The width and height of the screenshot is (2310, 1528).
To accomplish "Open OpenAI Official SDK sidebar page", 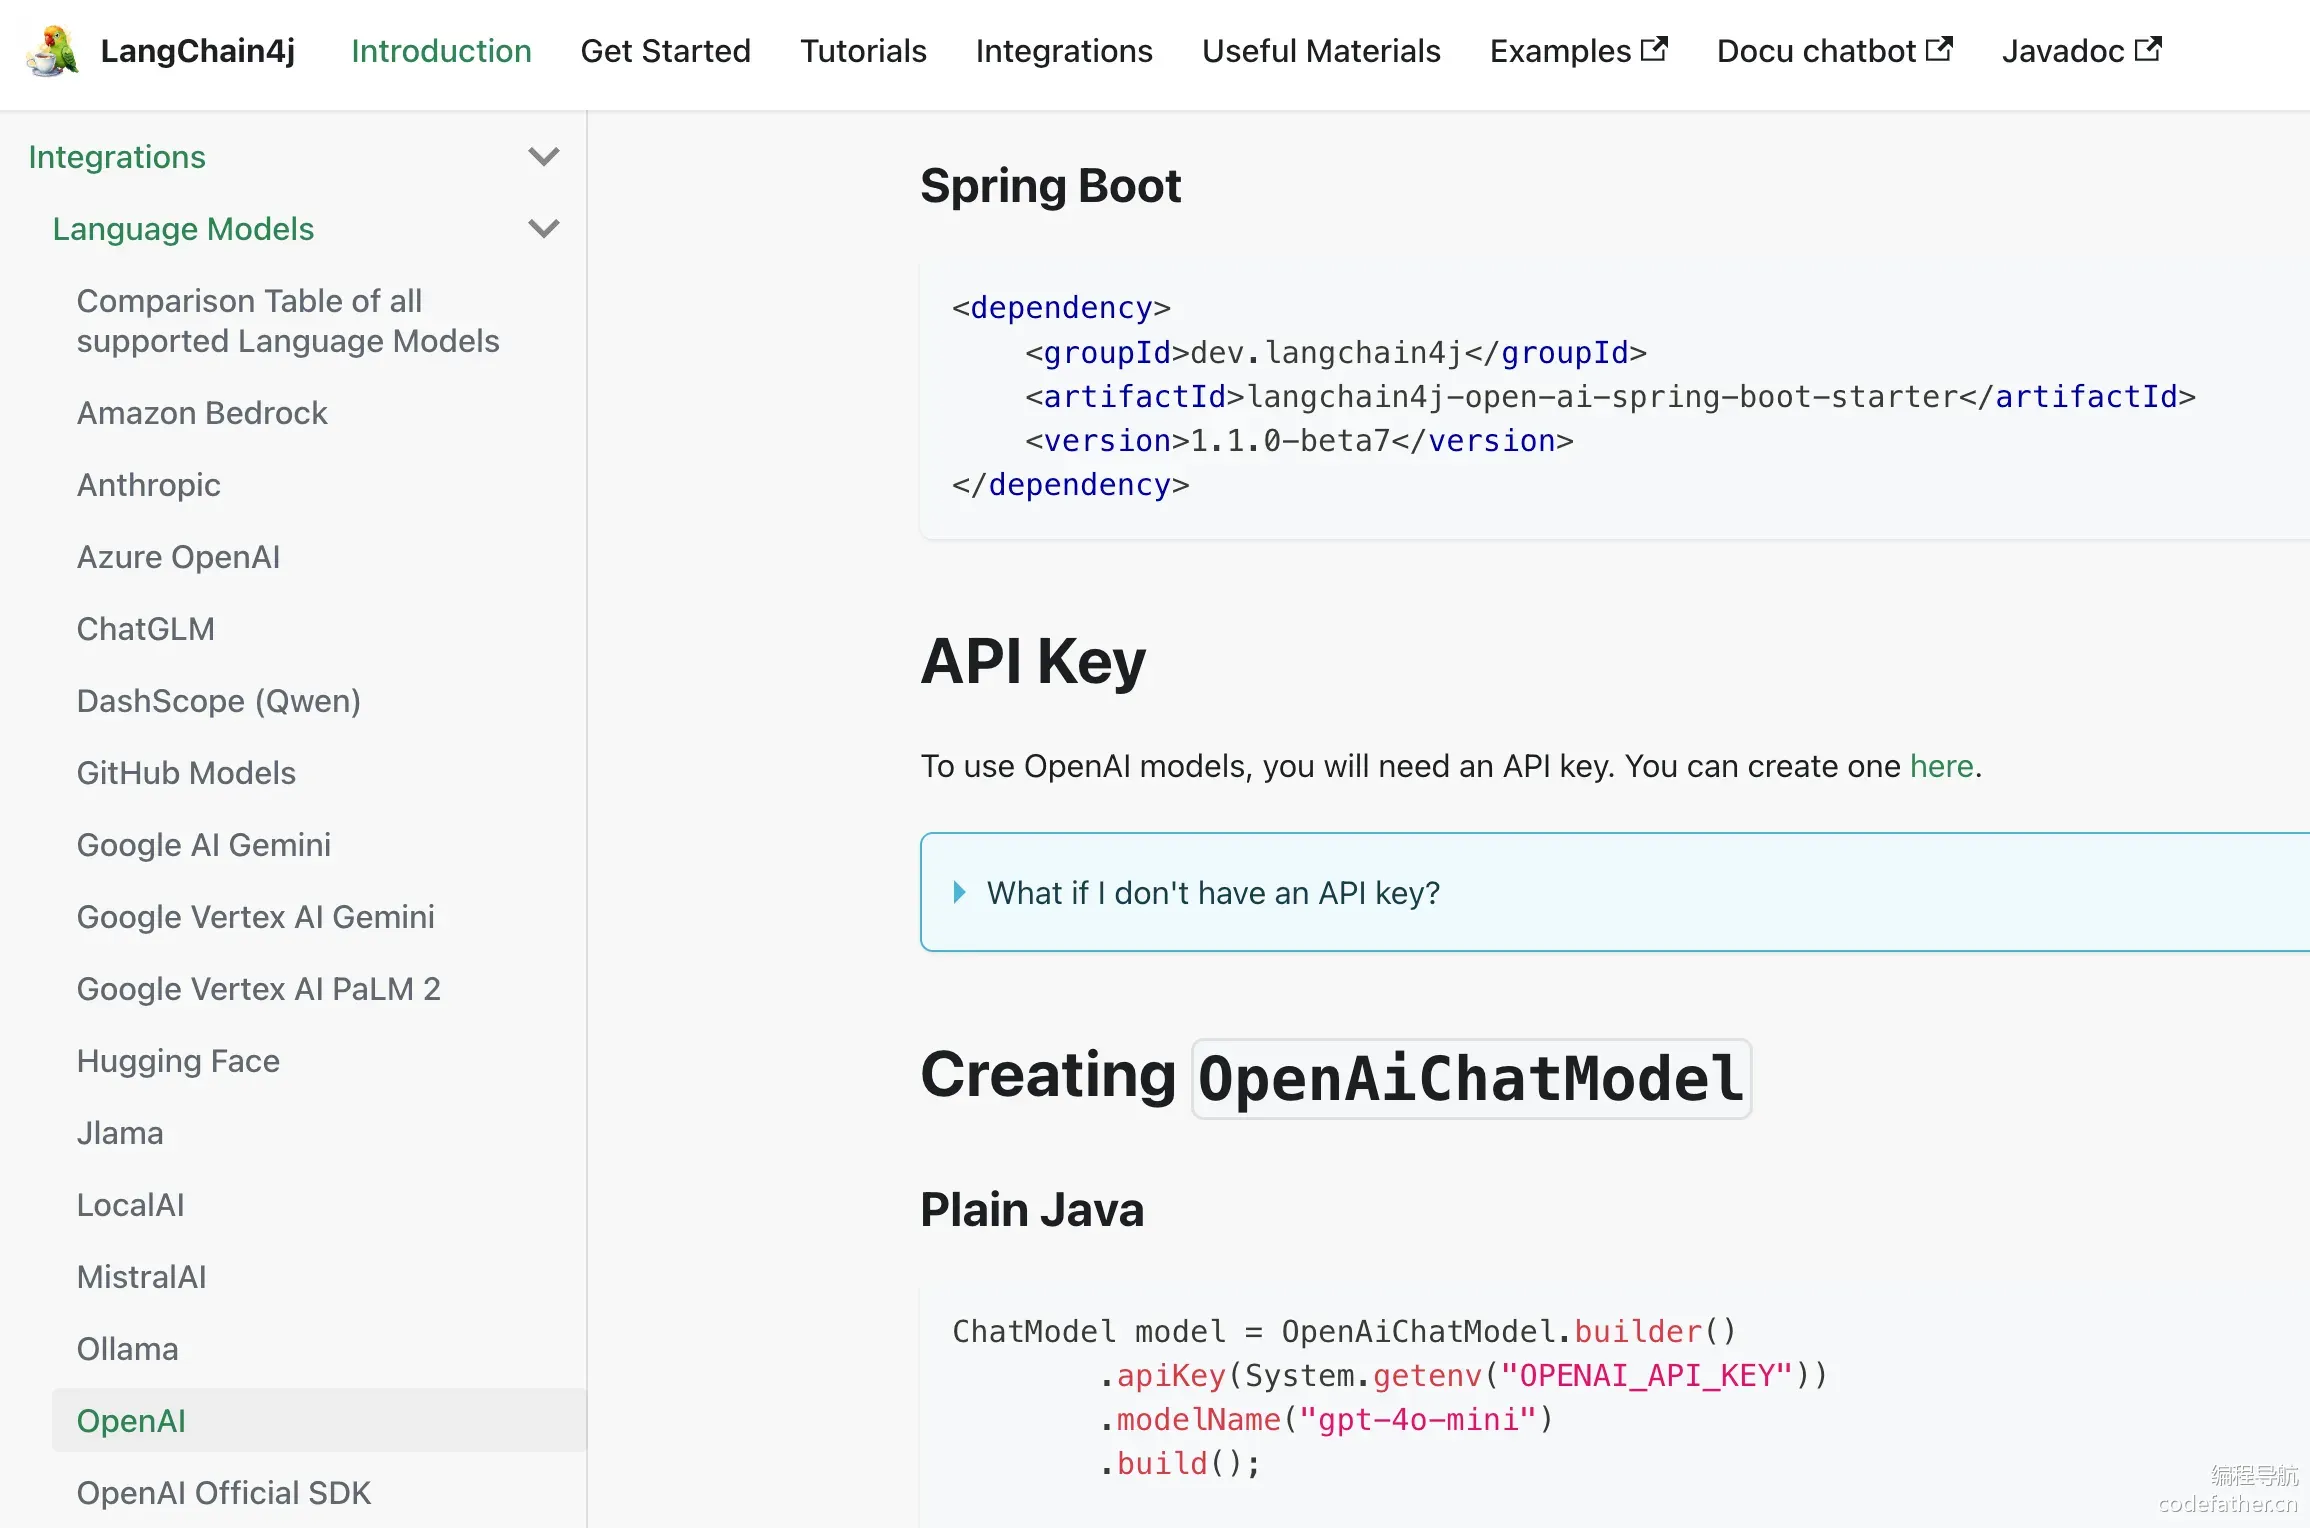I will tap(224, 1493).
